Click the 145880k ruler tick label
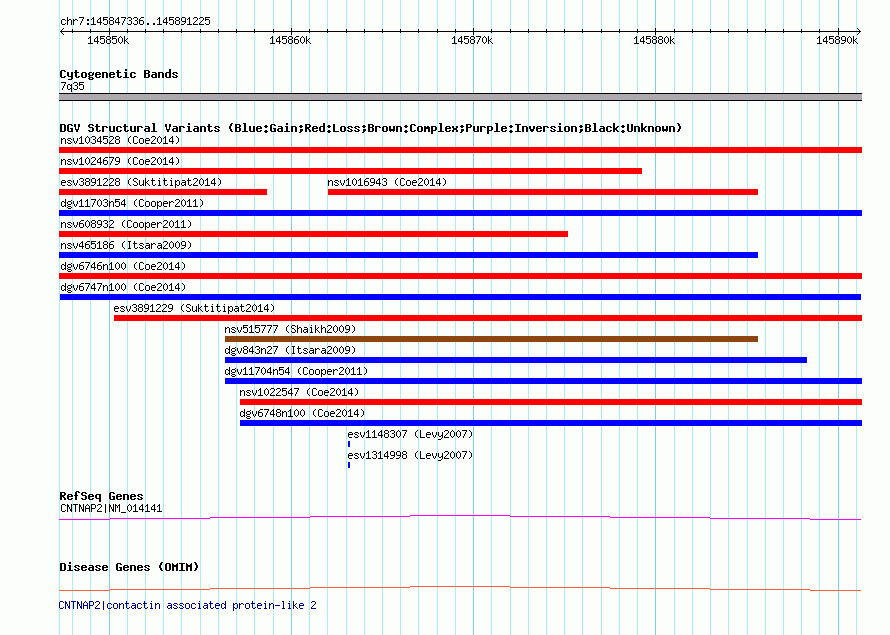The image size is (890, 635). pyautogui.click(x=654, y=40)
